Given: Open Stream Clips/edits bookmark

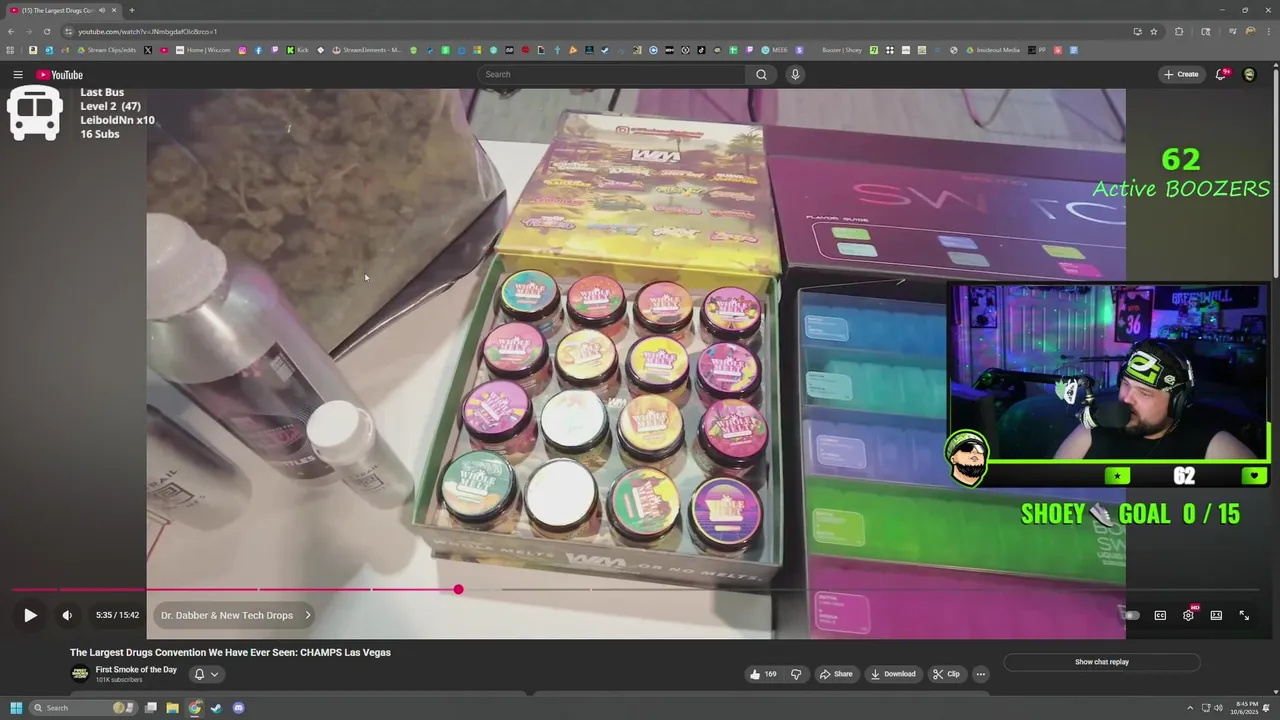Looking at the screenshot, I should [x=107, y=50].
